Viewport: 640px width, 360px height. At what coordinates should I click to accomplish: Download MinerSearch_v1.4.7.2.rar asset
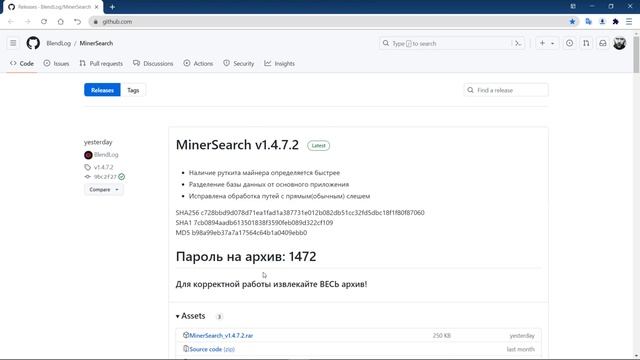tap(221, 336)
